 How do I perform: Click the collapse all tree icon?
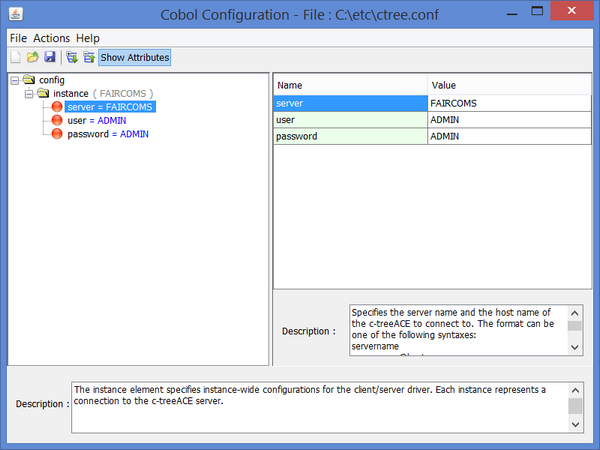point(88,58)
